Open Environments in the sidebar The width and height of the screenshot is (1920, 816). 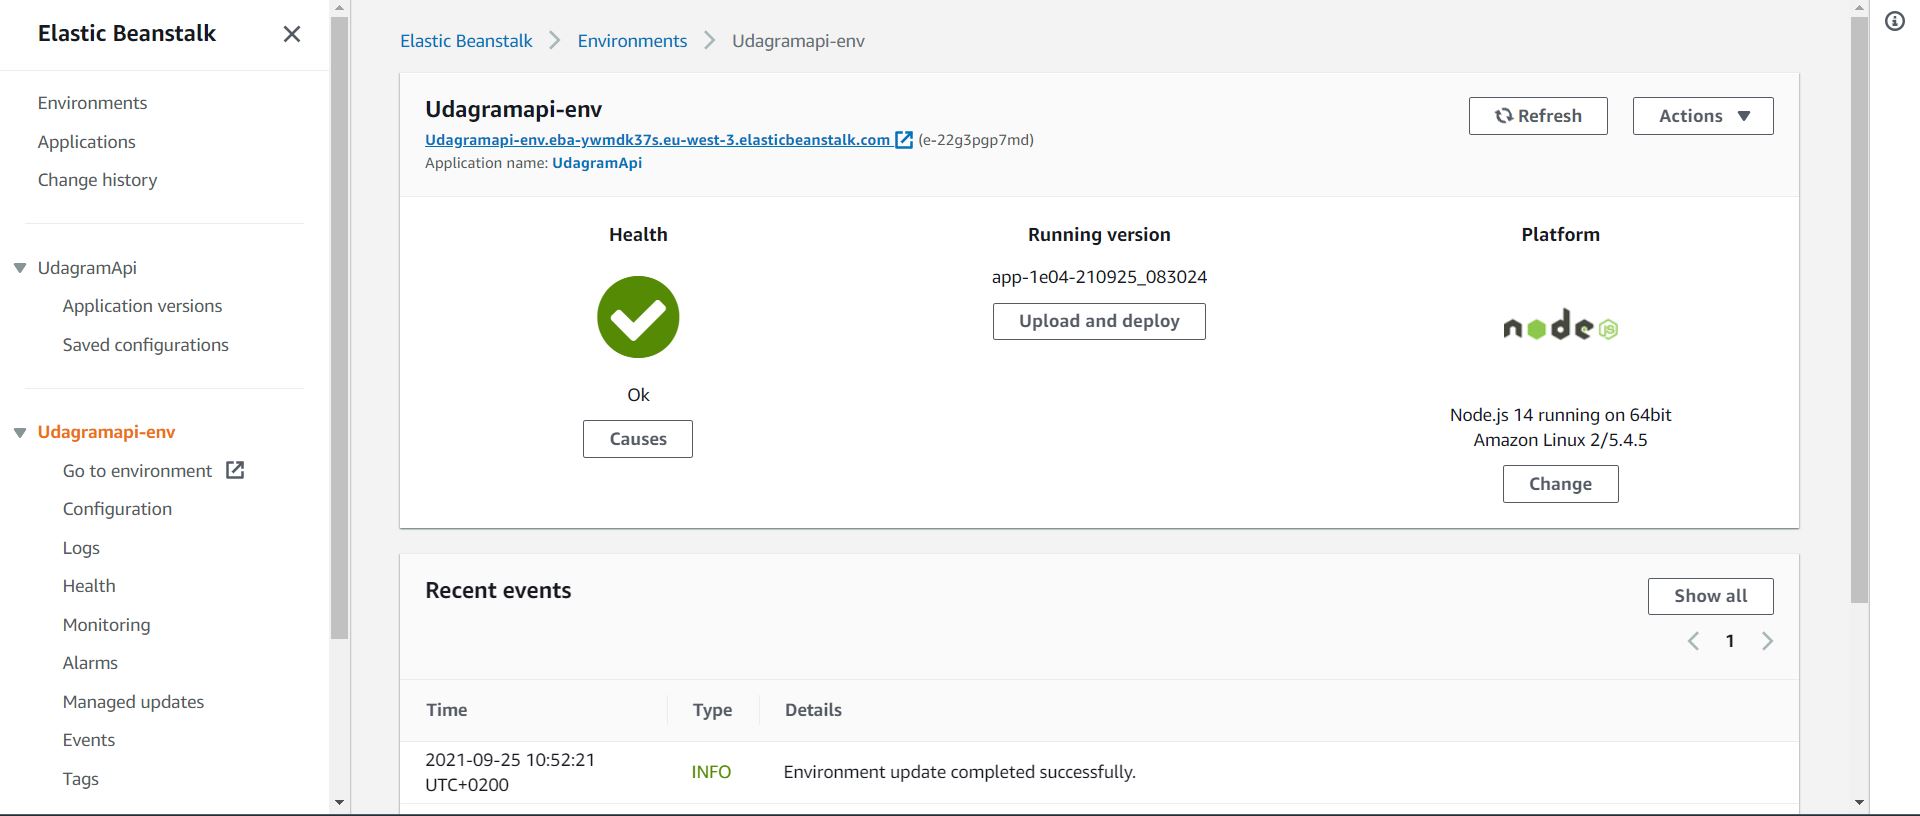(x=92, y=103)
